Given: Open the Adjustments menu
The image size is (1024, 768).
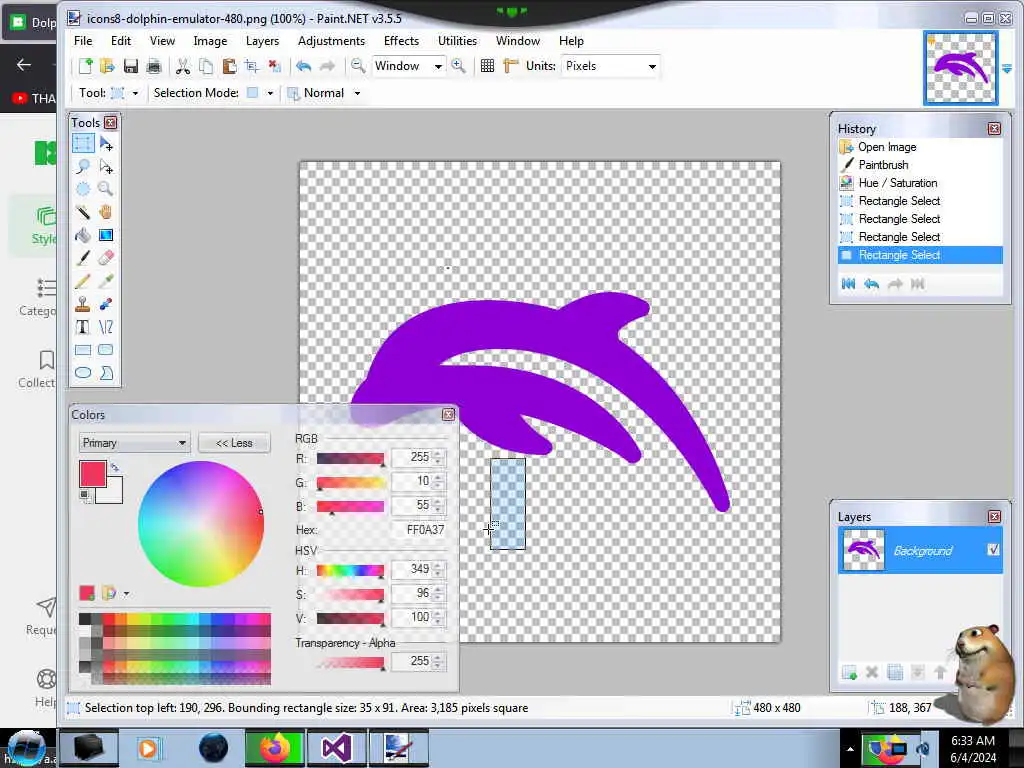Looking at the screenshot, I should pos(332,40).
